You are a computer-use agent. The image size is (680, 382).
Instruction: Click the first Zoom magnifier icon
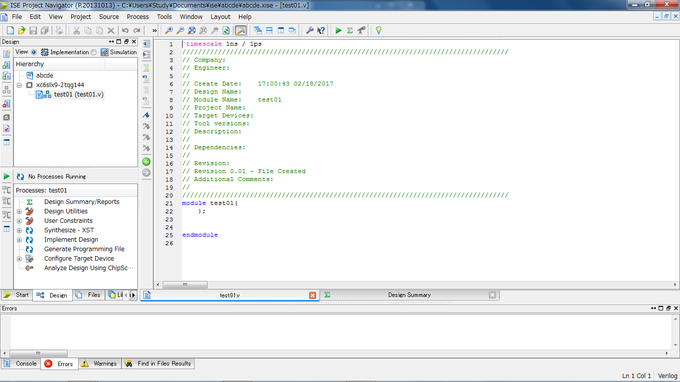point(169,30)
